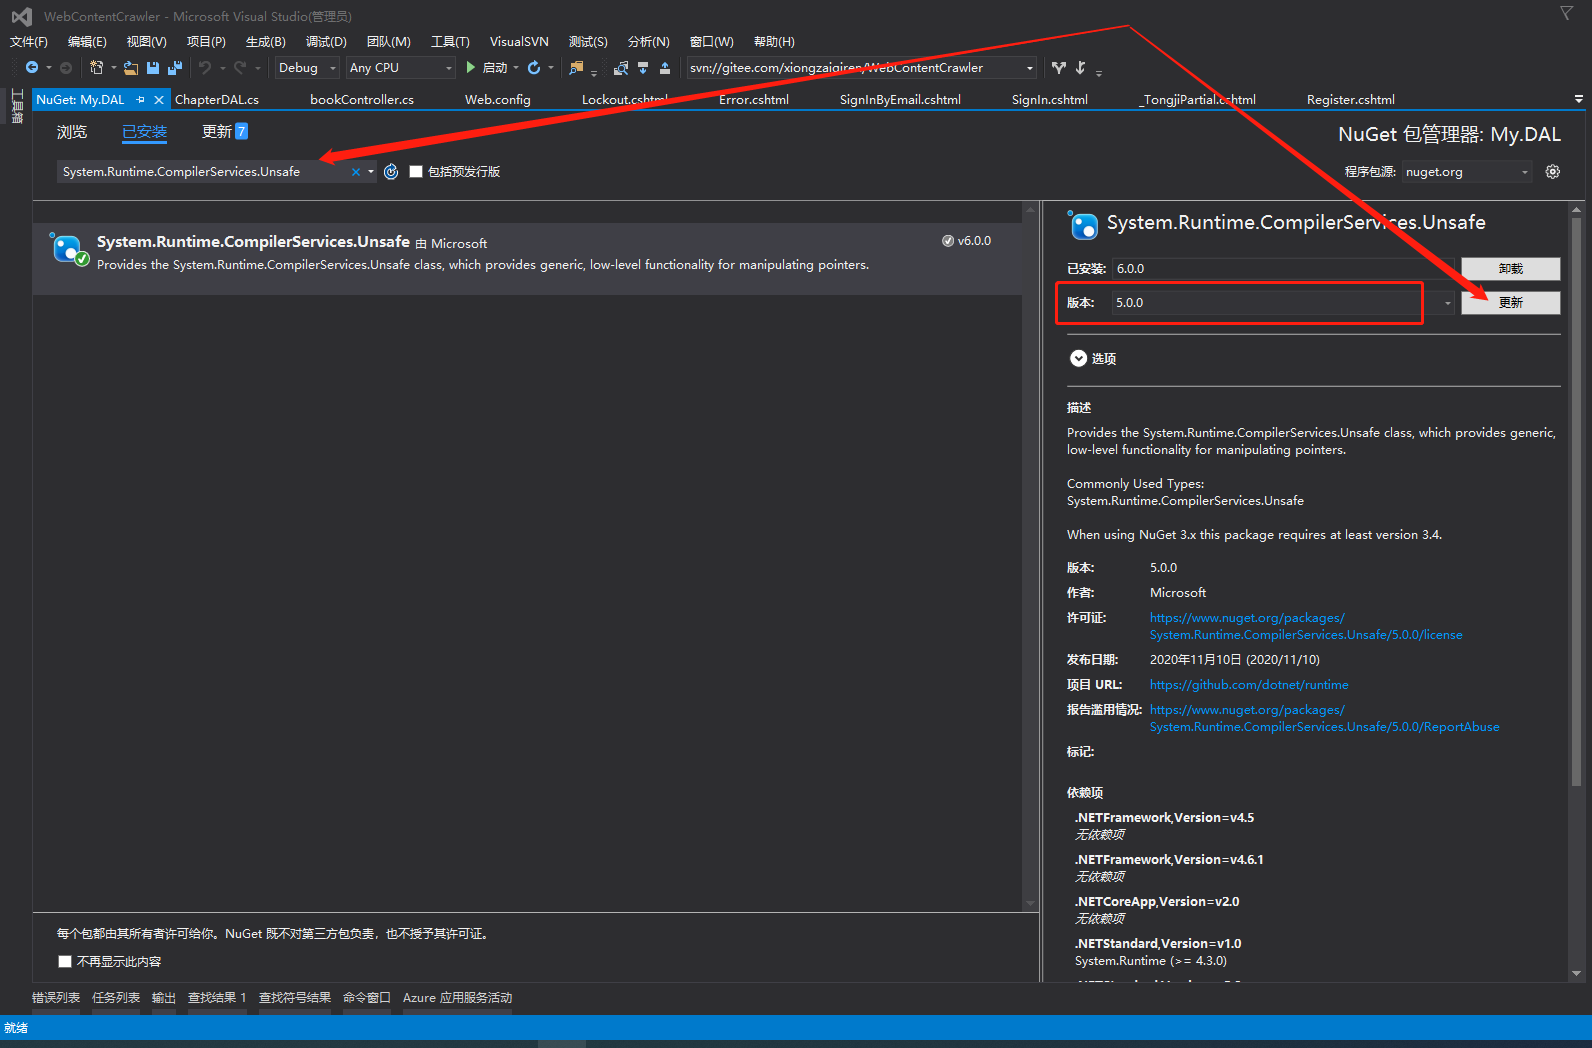Open the Start button dropdown arrow

click(516, 68)
